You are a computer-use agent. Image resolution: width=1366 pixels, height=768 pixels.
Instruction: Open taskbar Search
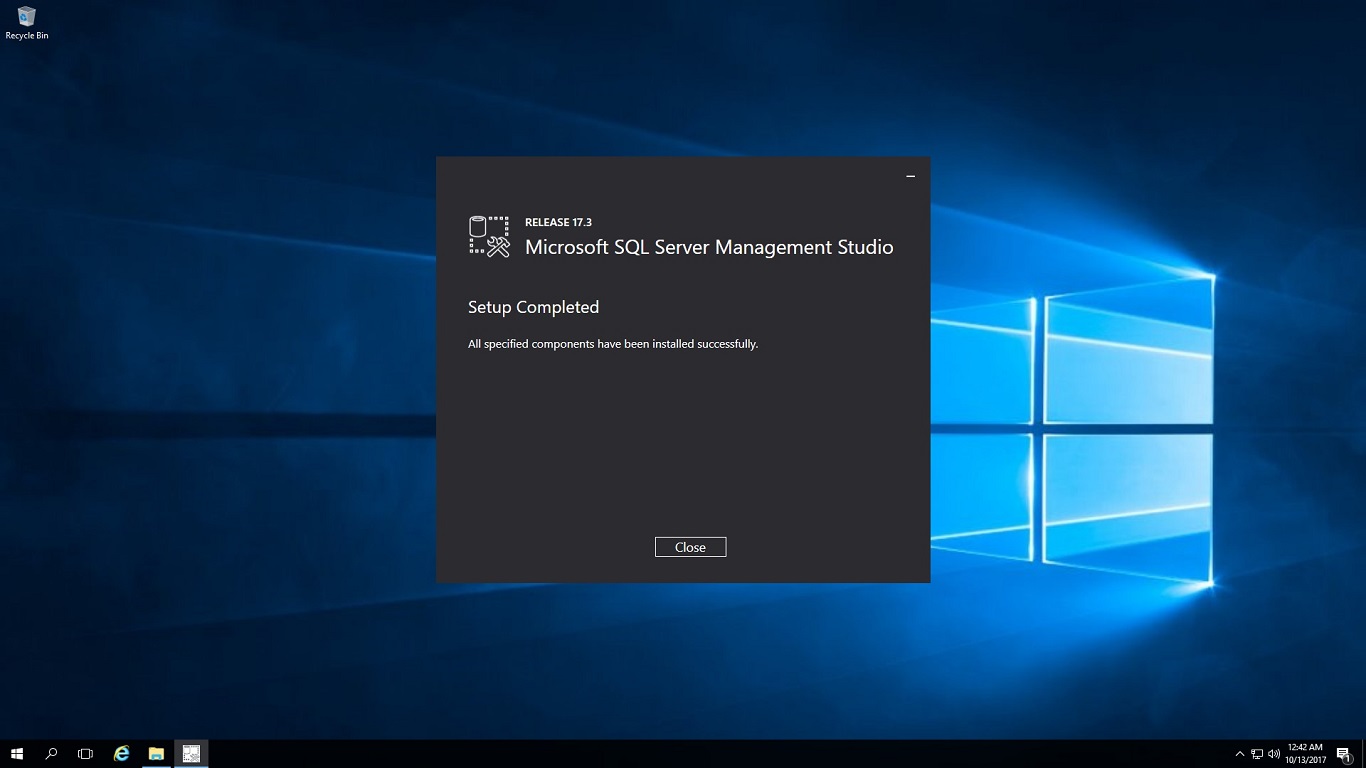pyautogui.click(x=52, y=753)
